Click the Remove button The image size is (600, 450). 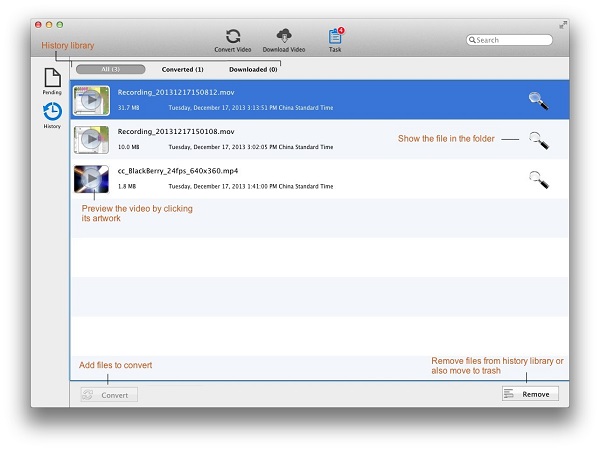click(530, 394)
